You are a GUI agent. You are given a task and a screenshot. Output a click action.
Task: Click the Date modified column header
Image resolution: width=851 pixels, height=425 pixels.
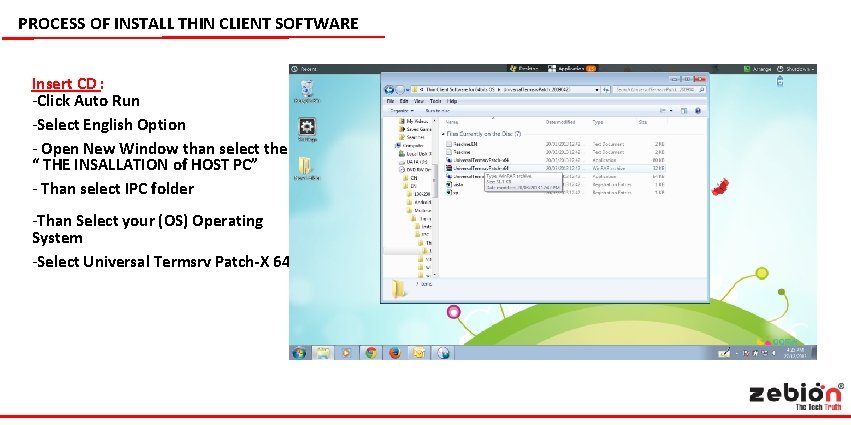click(560, 123)
